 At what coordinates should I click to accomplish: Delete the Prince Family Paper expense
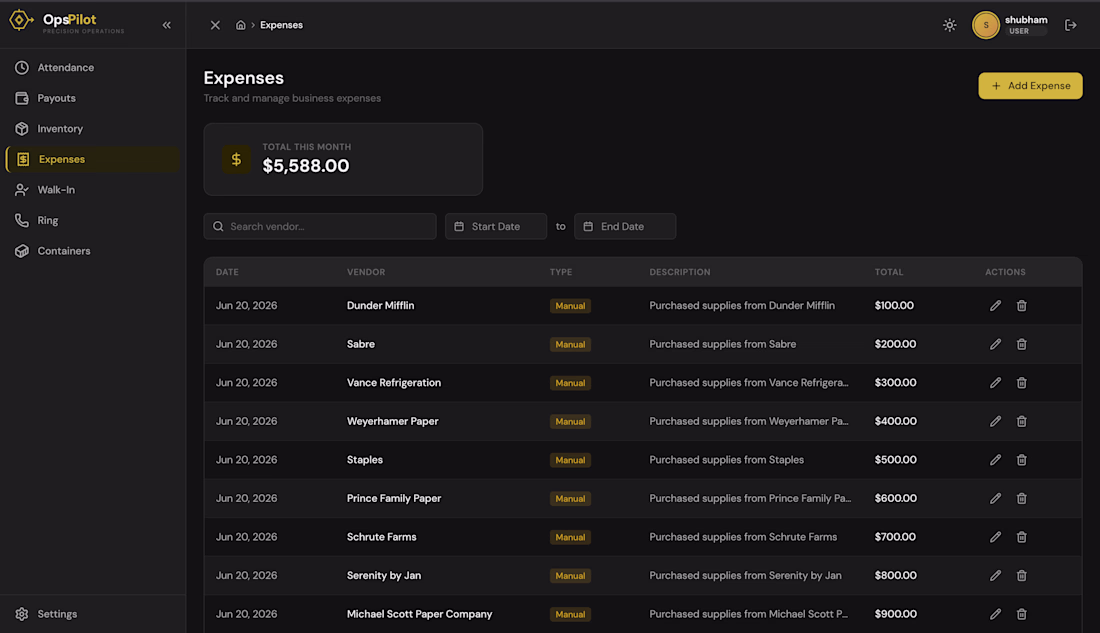(x=1021, y=498)
